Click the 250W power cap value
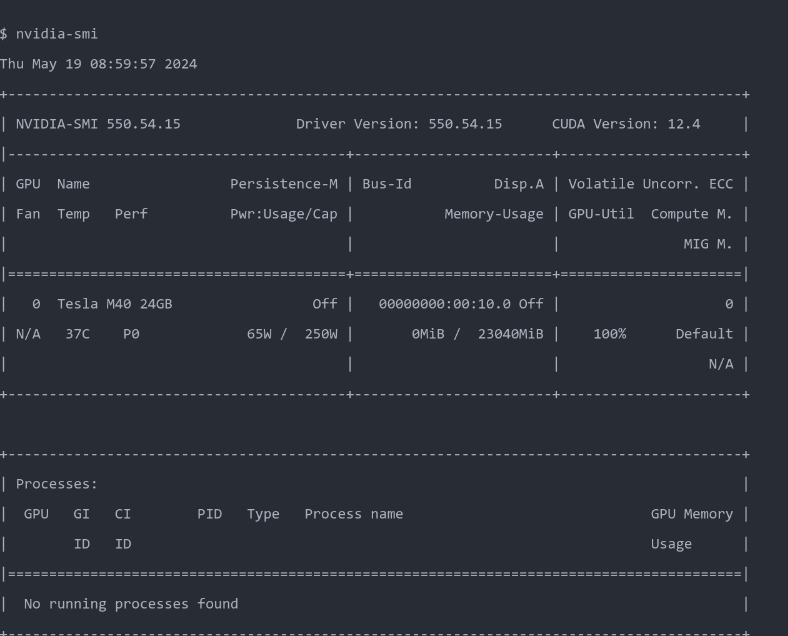 click(321, 334)
